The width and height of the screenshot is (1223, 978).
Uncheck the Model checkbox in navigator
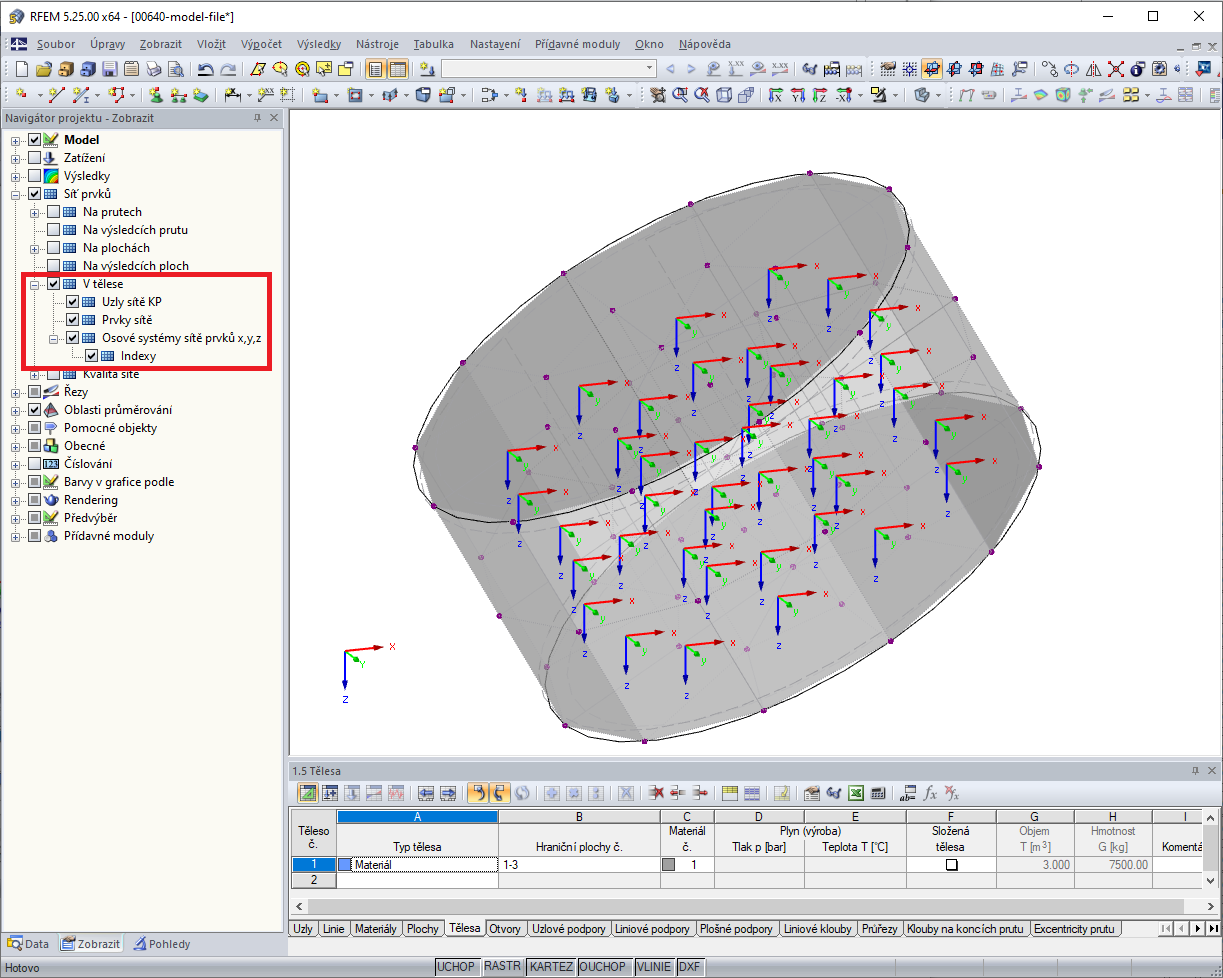pos(35,140)
